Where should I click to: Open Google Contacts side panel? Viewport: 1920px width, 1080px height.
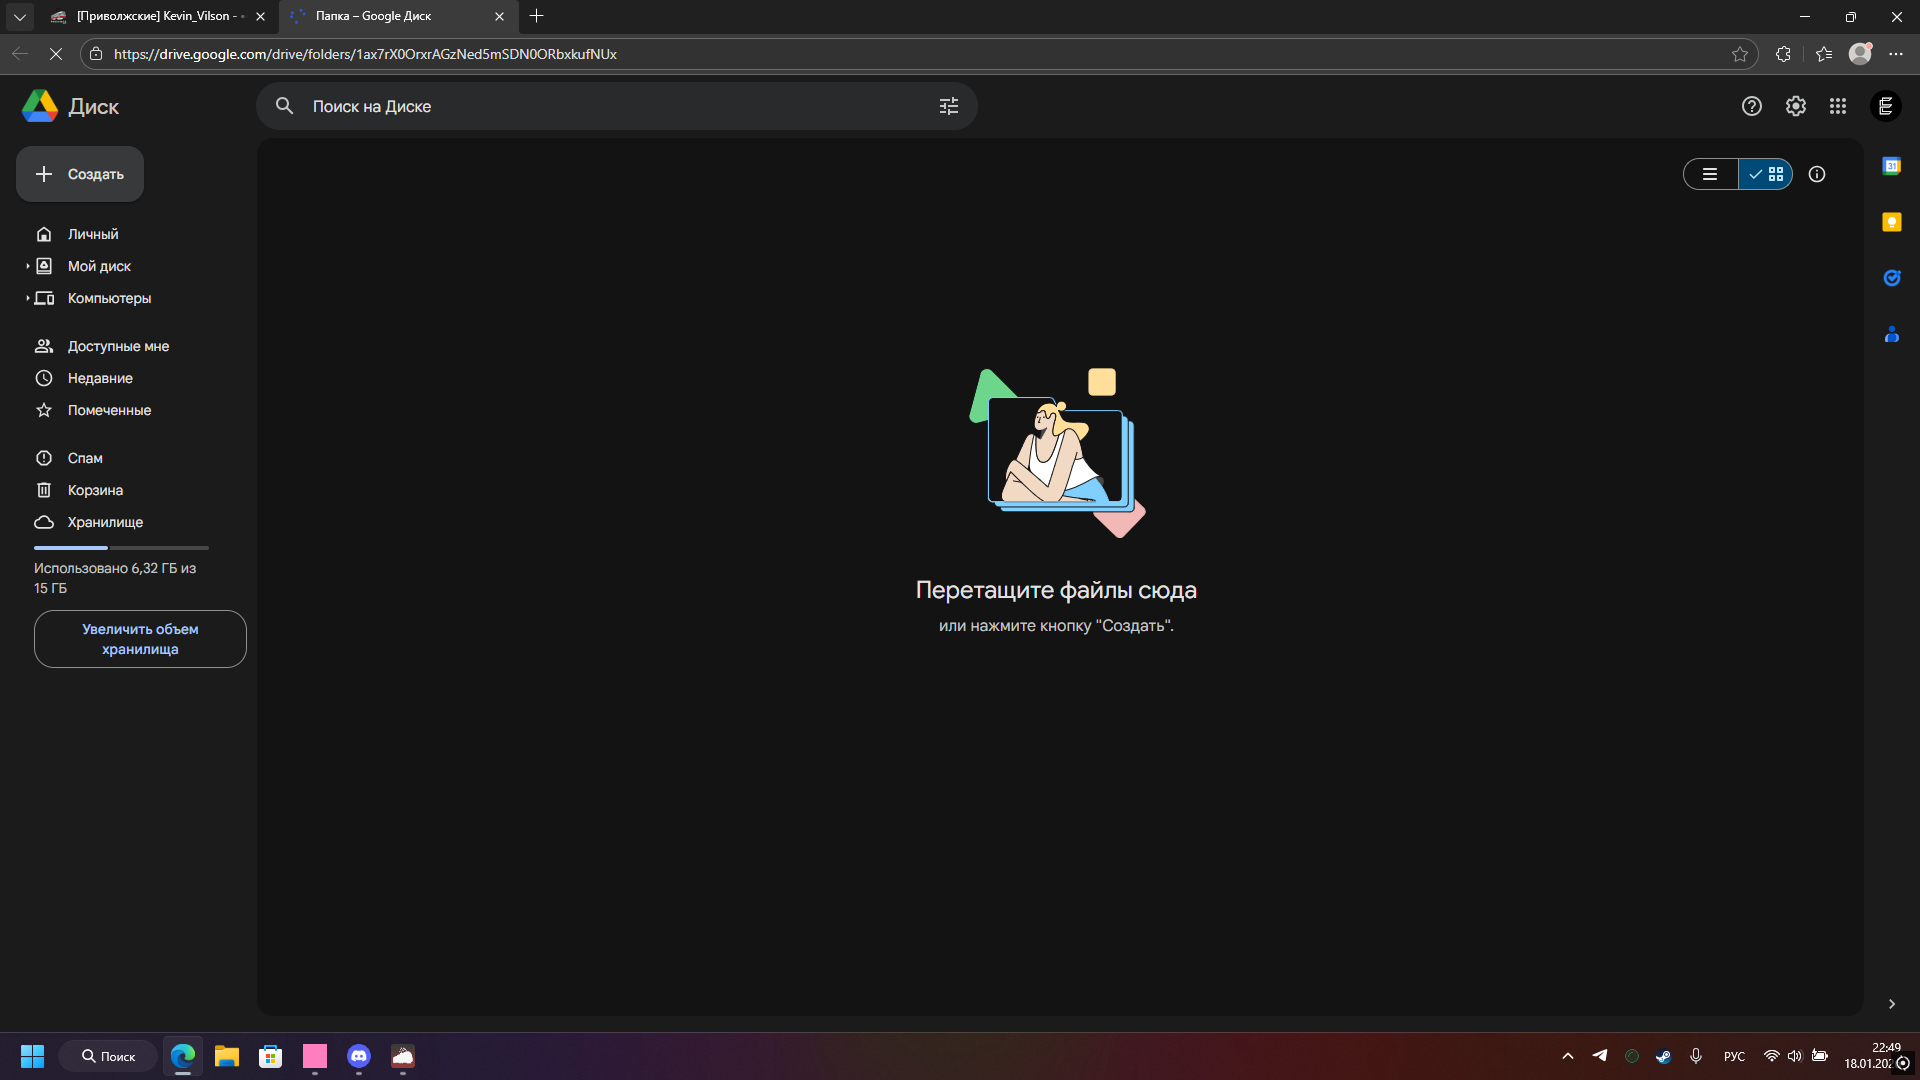pos(1891,335)
